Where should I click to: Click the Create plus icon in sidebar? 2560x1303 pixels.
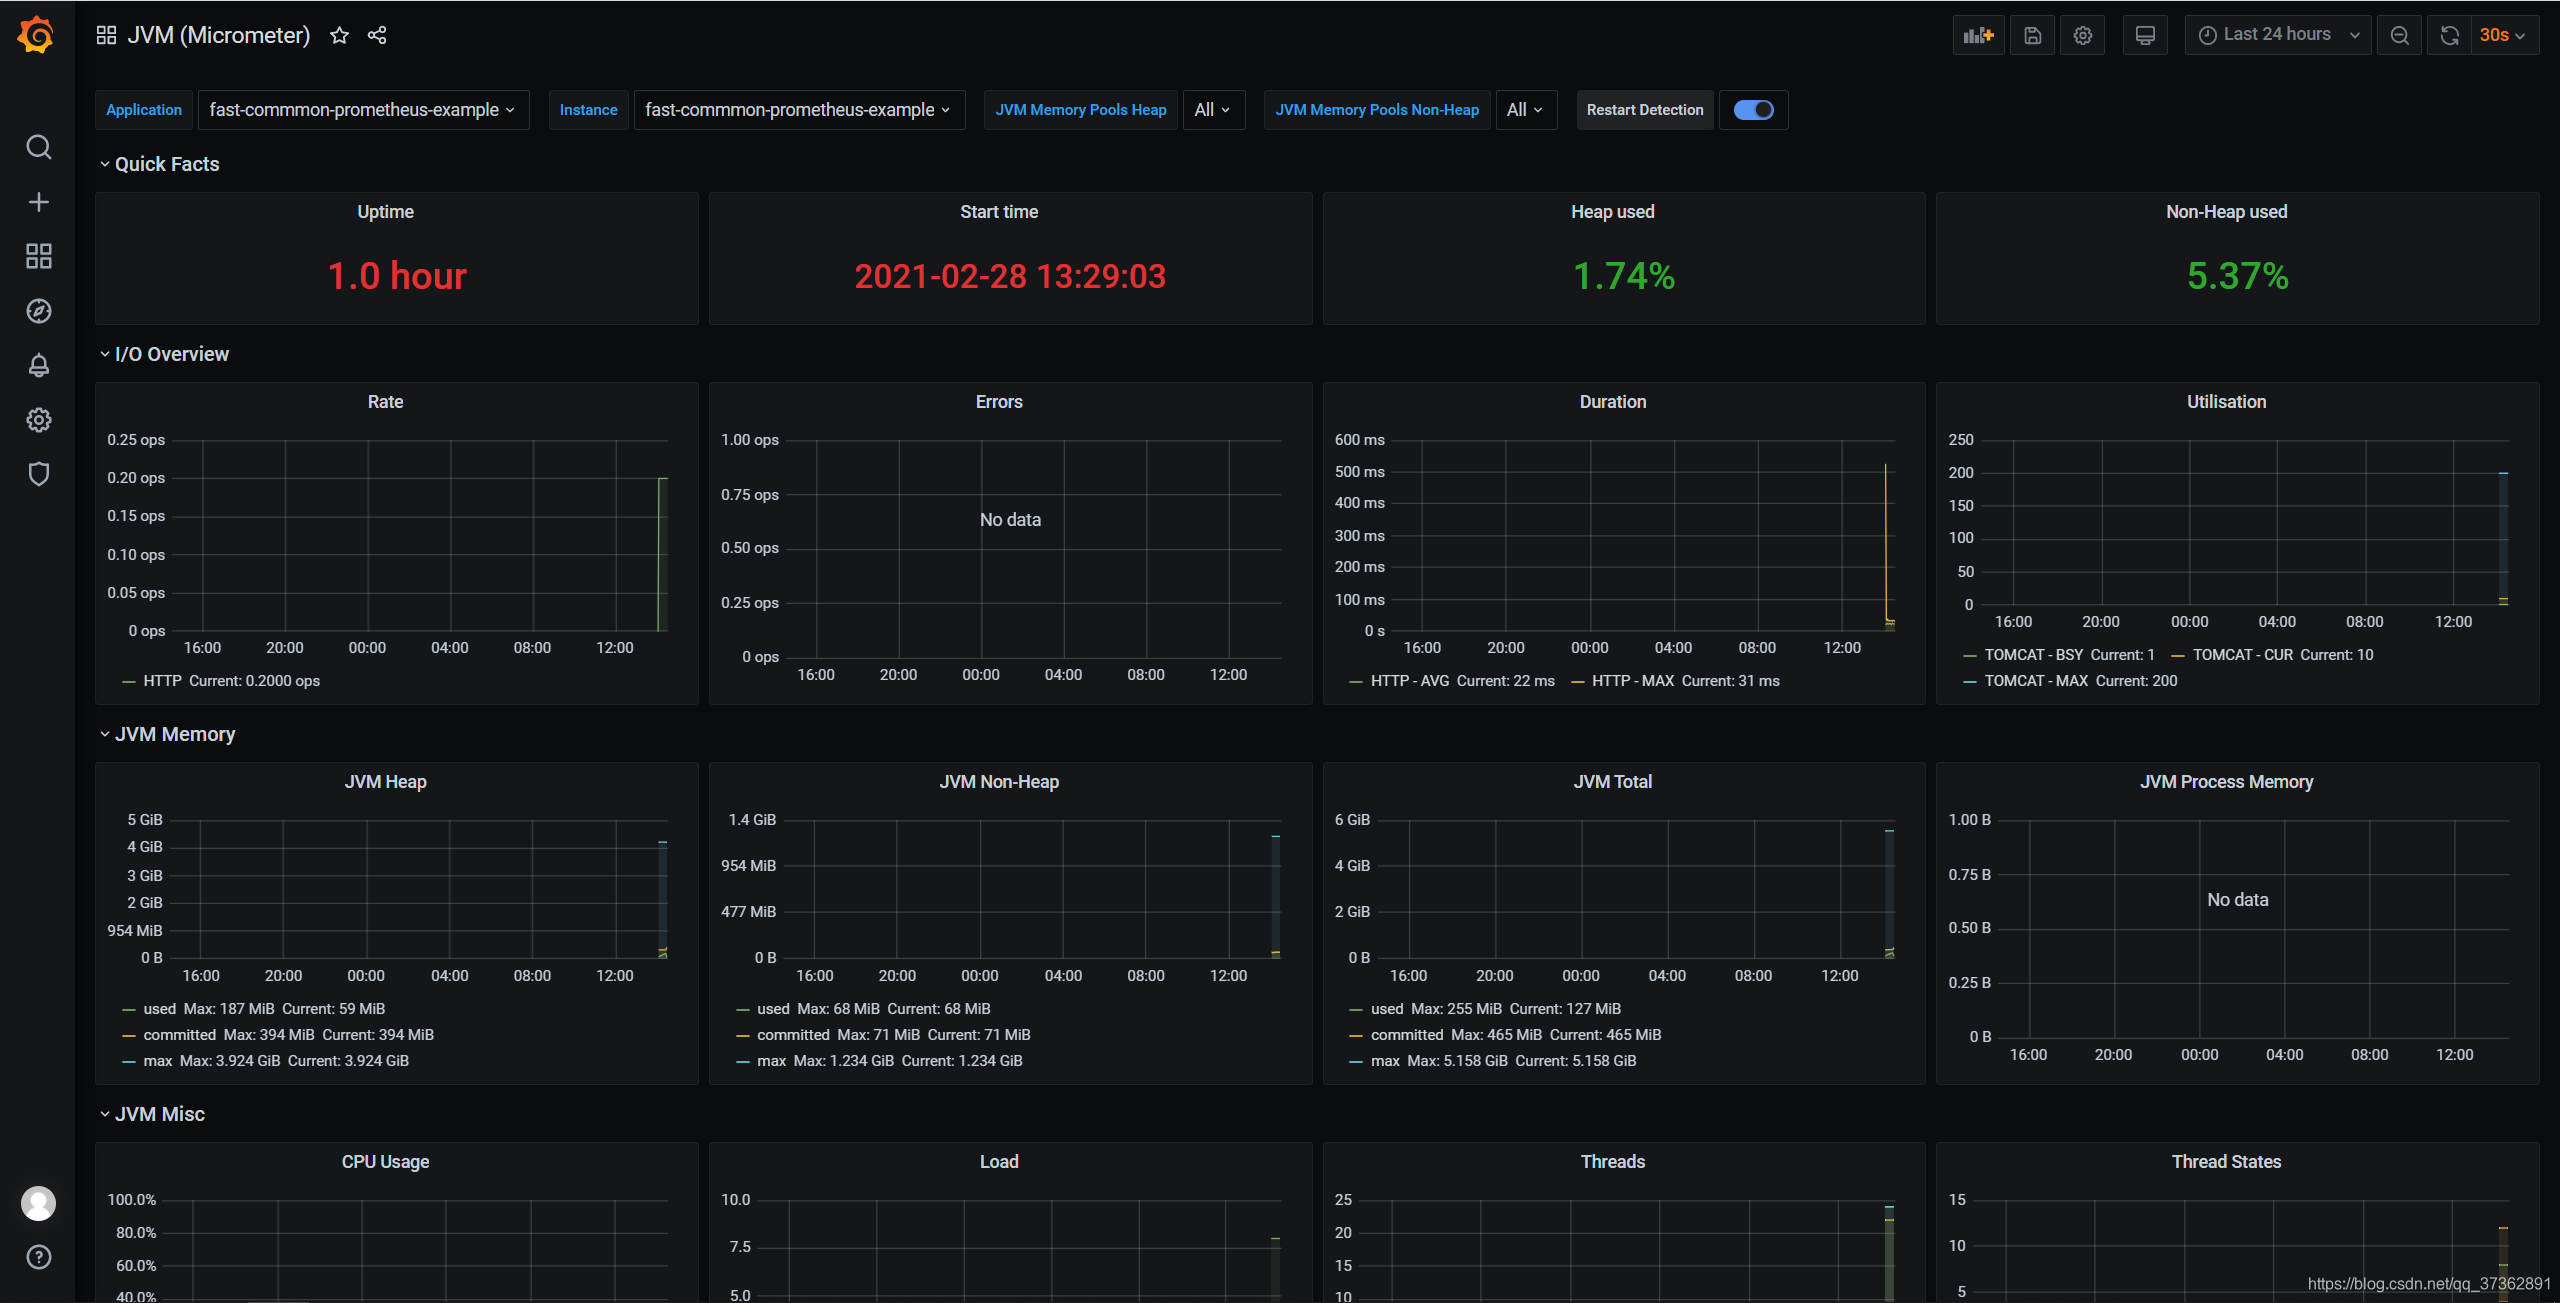click(38, 202)
